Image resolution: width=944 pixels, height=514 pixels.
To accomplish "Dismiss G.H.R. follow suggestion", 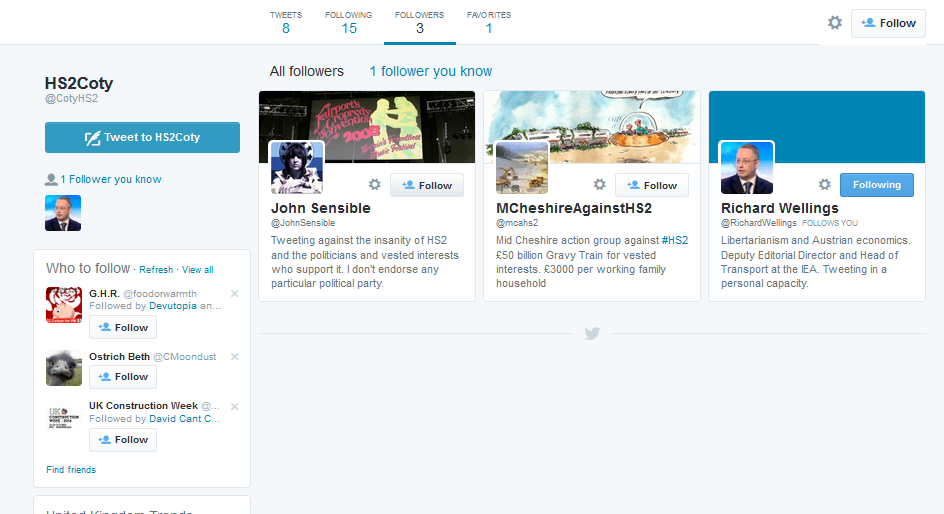I will point(235,294).
